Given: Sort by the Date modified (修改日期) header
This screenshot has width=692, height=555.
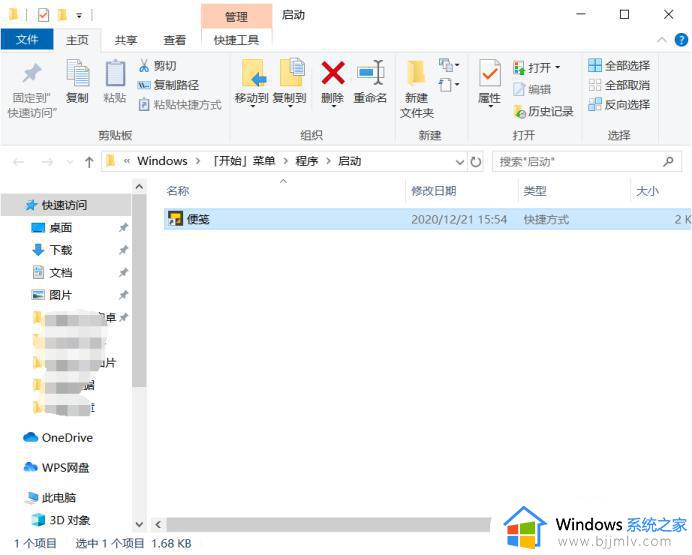Looking at the screenshot, I should click(x=433, y=191).
